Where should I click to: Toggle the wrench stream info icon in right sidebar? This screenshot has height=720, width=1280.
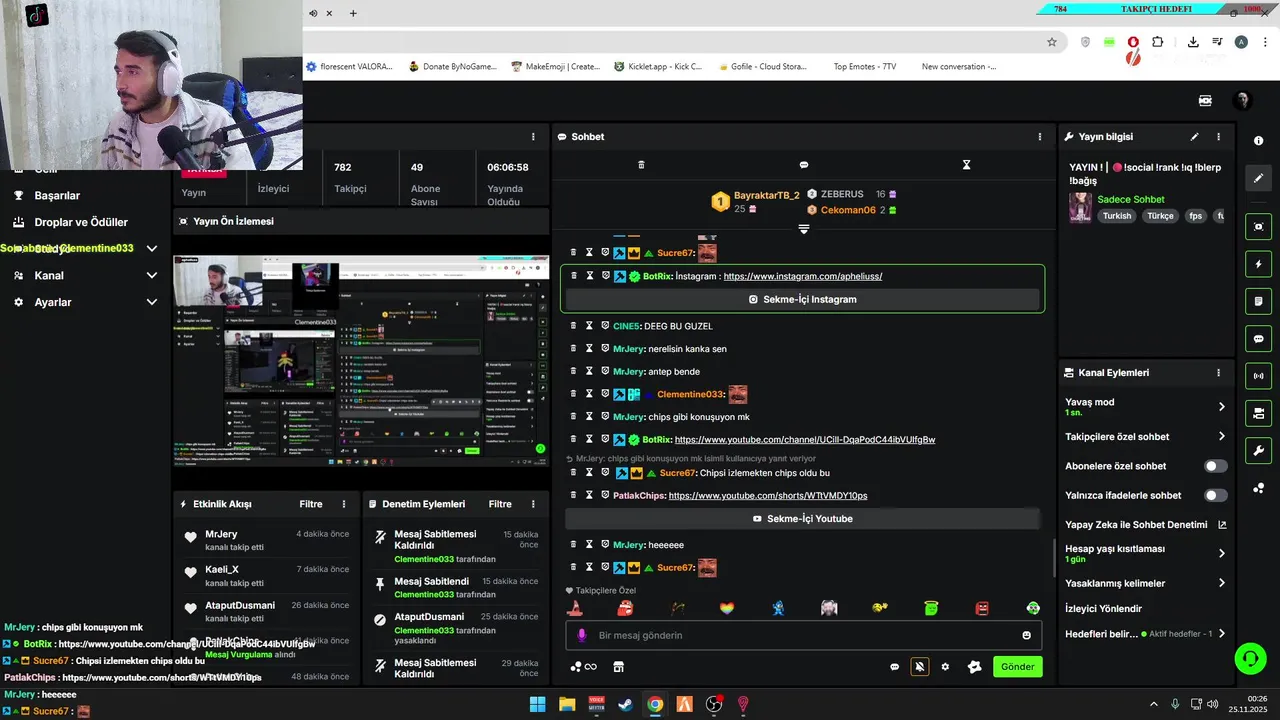[x=1258, y=450]
